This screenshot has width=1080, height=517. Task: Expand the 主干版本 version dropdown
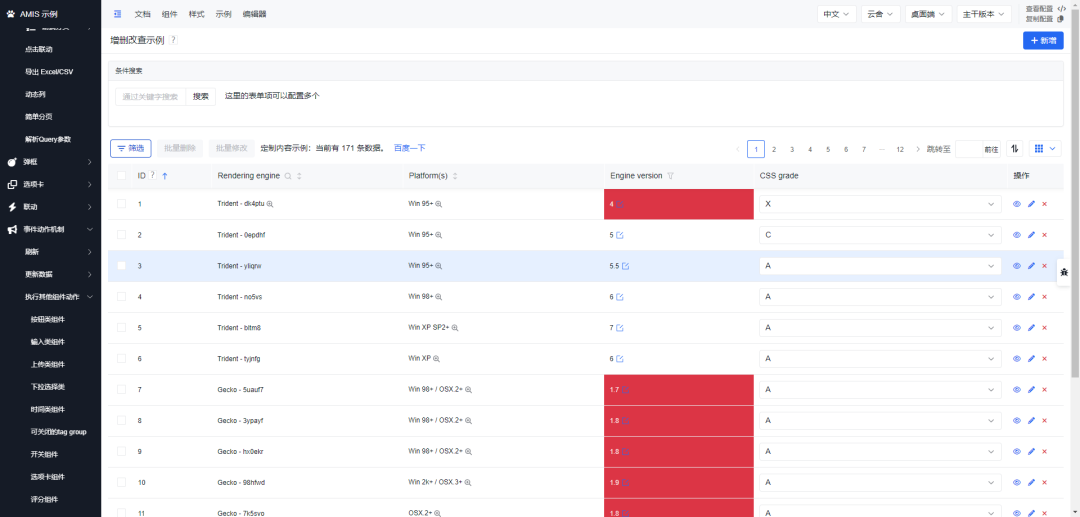pos(984,14)
